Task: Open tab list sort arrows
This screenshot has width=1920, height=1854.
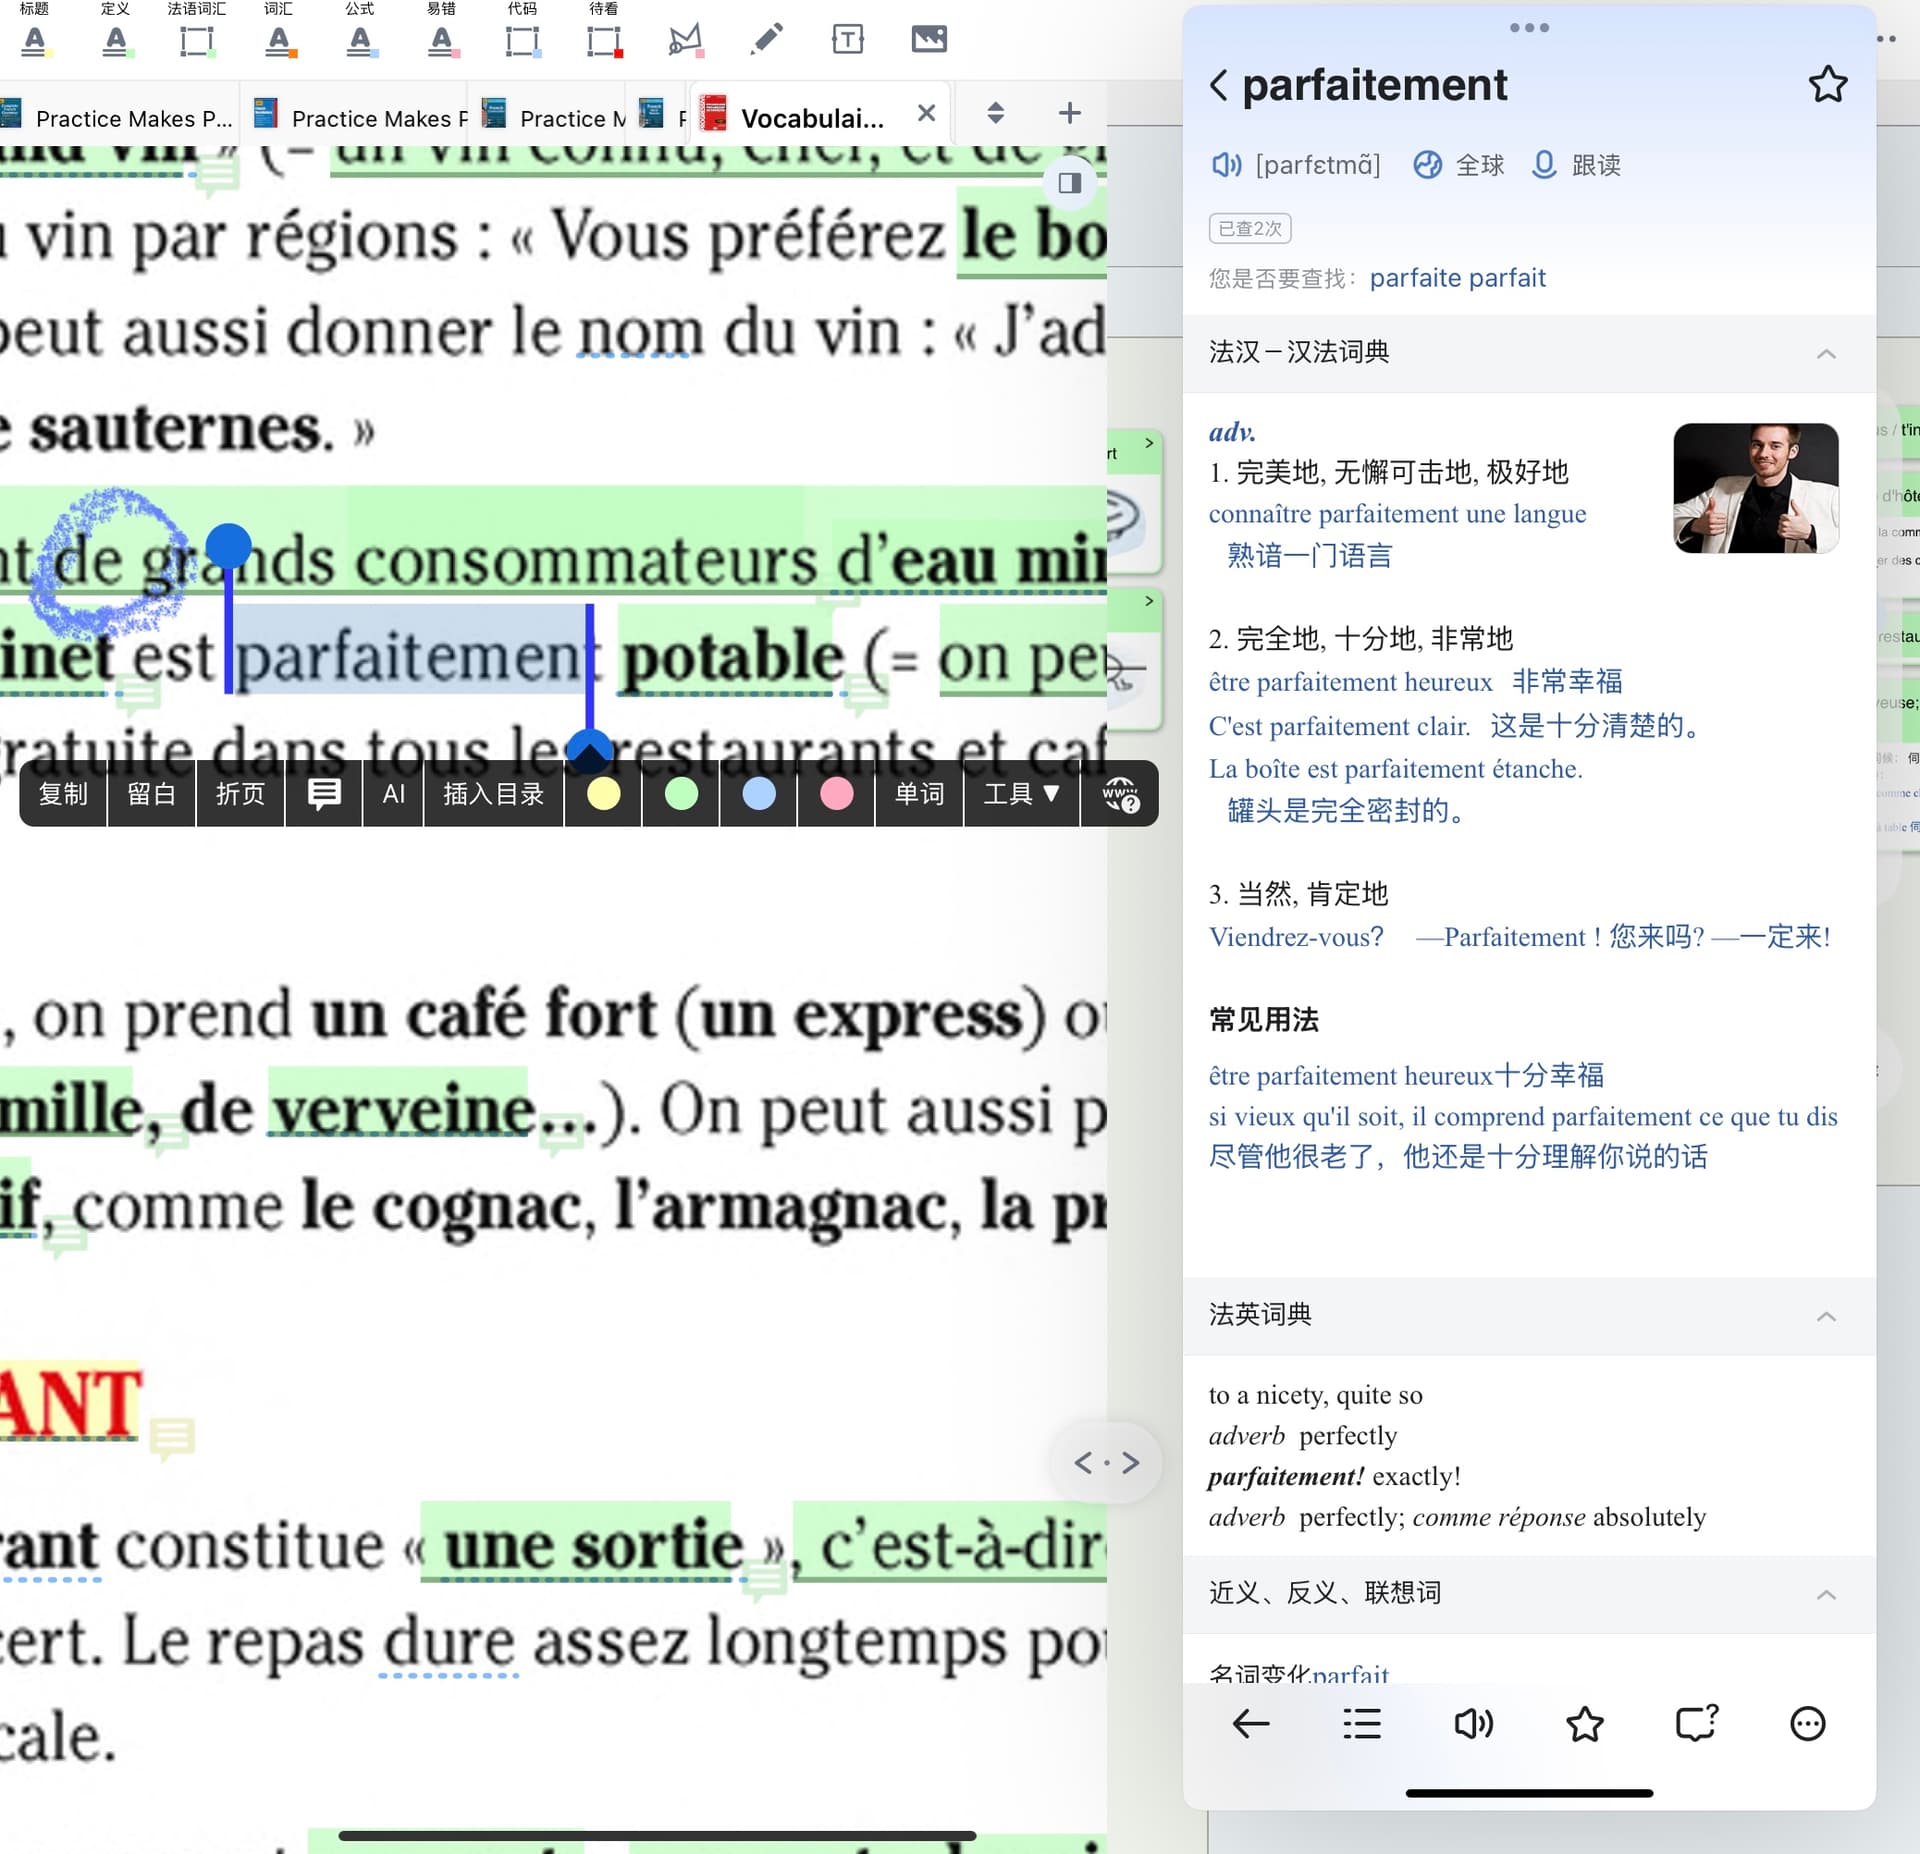Action: [995, 113]
